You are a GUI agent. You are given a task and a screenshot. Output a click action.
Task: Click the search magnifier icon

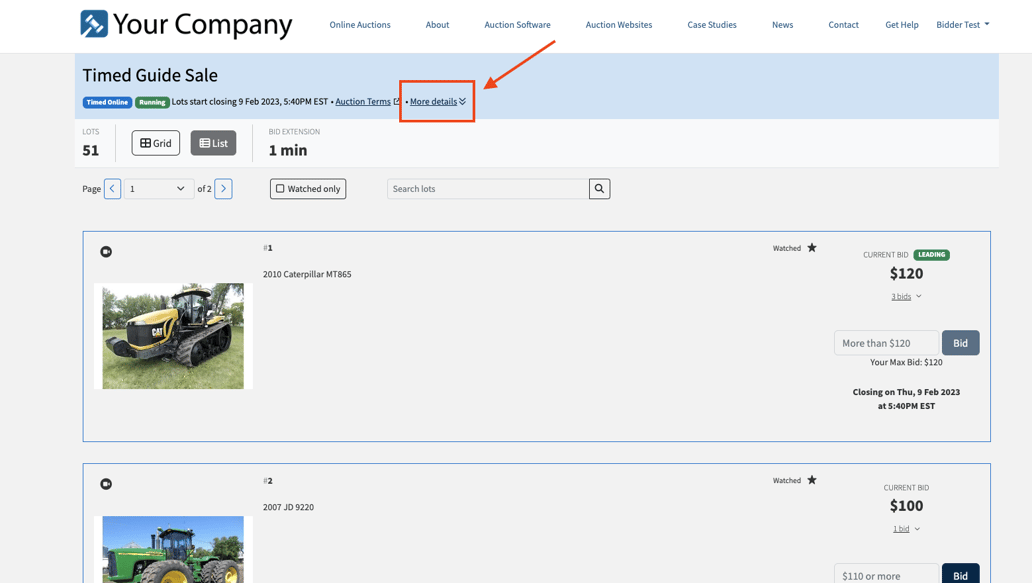coord(598,188)
